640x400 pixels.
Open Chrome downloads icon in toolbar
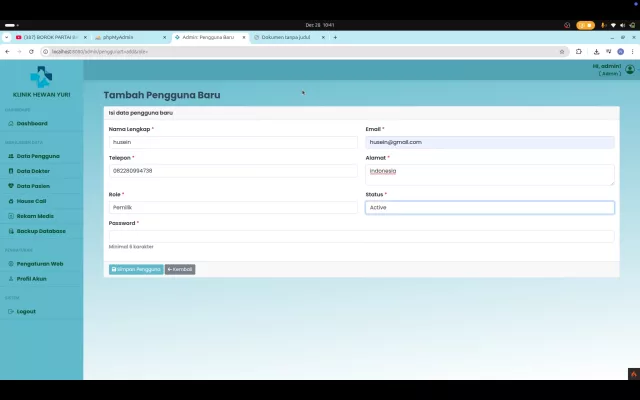pos(596,52)
